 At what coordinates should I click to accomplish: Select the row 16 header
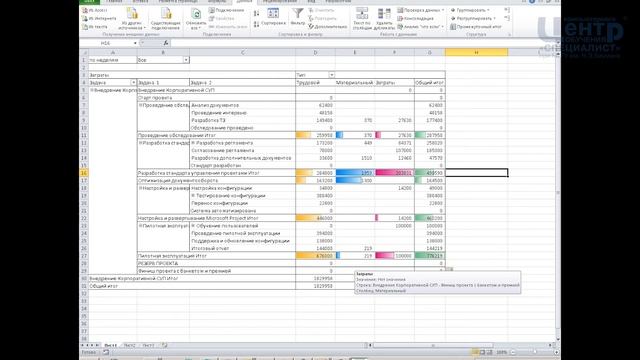(84, 173)
